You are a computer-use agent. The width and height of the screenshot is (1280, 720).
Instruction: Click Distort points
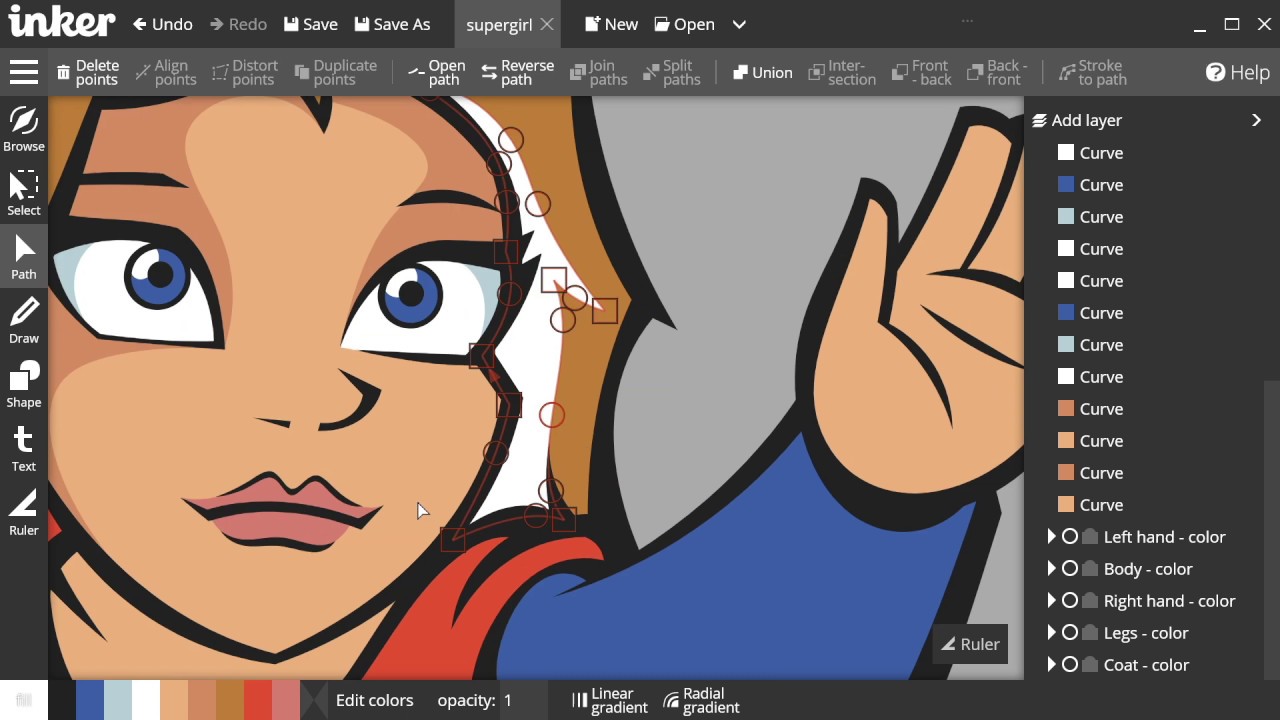point(245,72)
